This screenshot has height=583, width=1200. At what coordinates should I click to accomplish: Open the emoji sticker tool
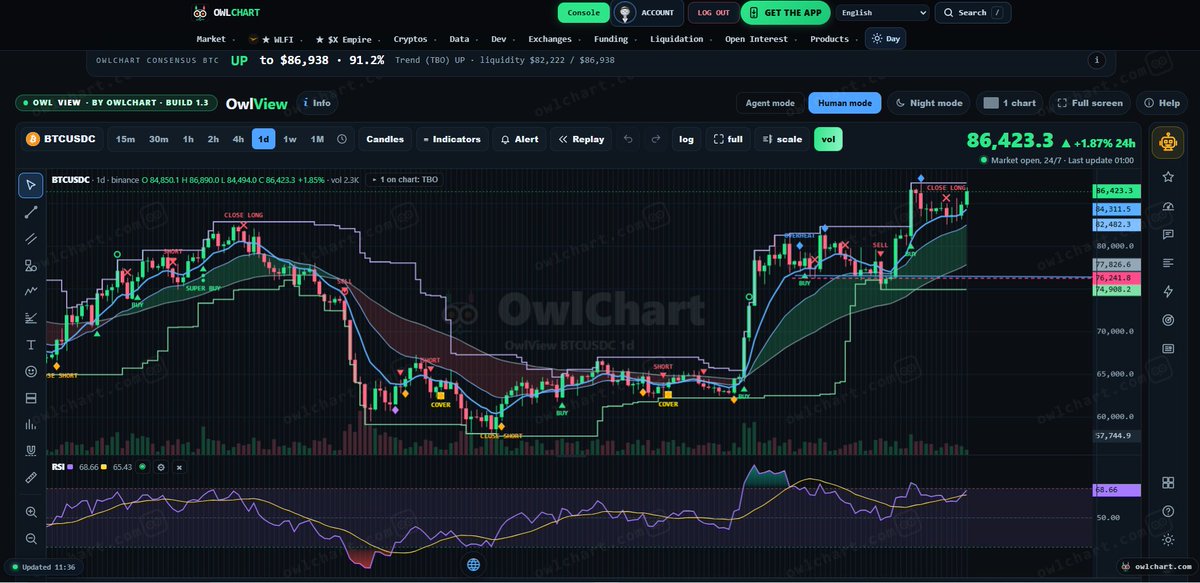(30, 372)
